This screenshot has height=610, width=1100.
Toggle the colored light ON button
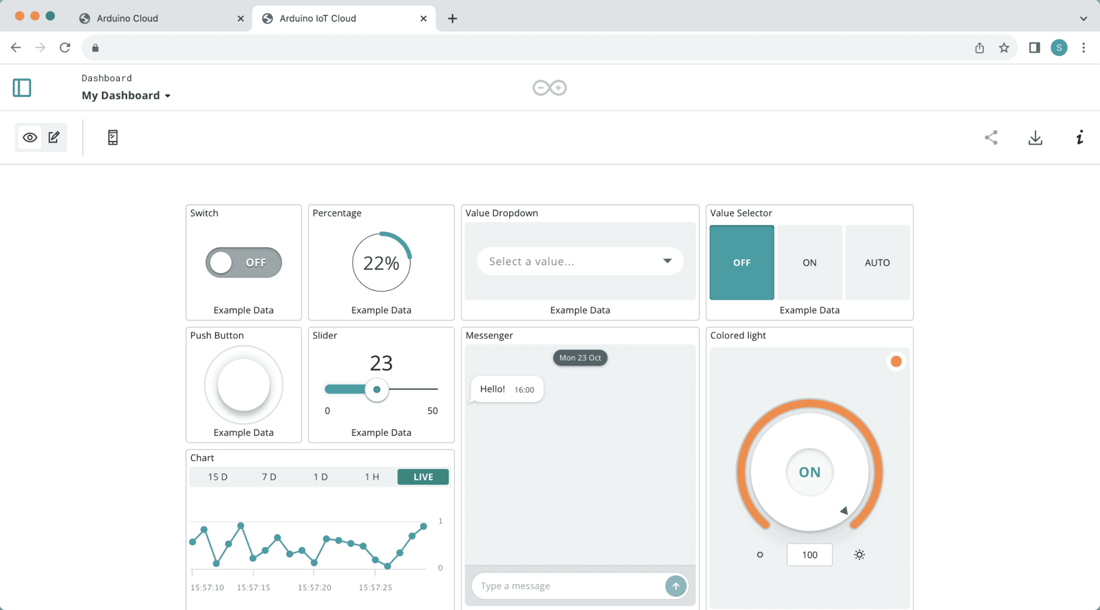click(810, 472)
